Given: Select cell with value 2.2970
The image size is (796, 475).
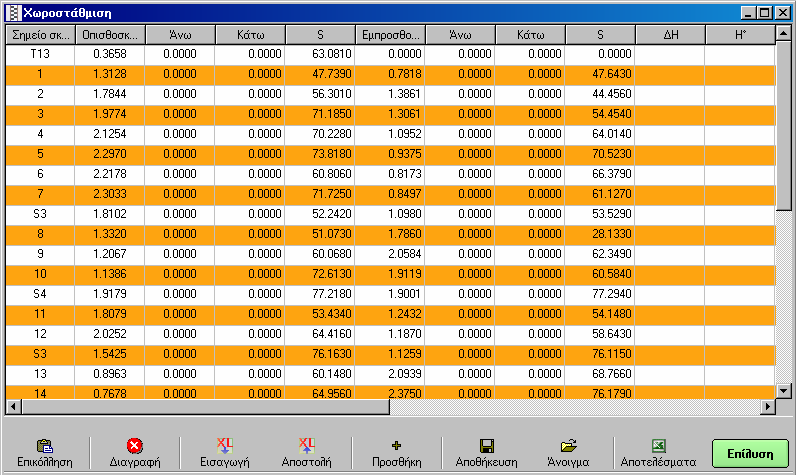Looking at the screenshot, I should tap(110, 154).
